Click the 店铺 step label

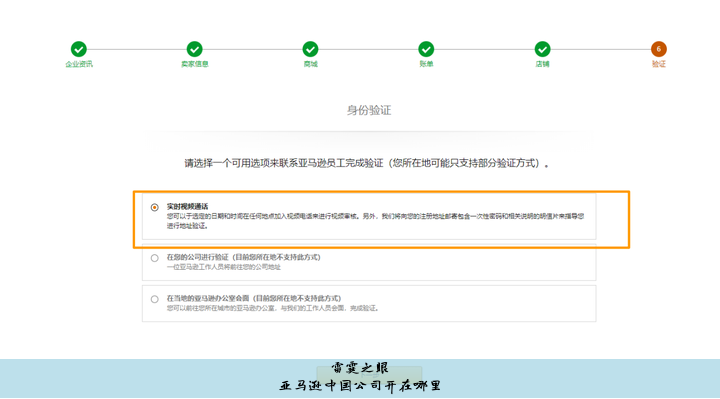coord(542,64)
